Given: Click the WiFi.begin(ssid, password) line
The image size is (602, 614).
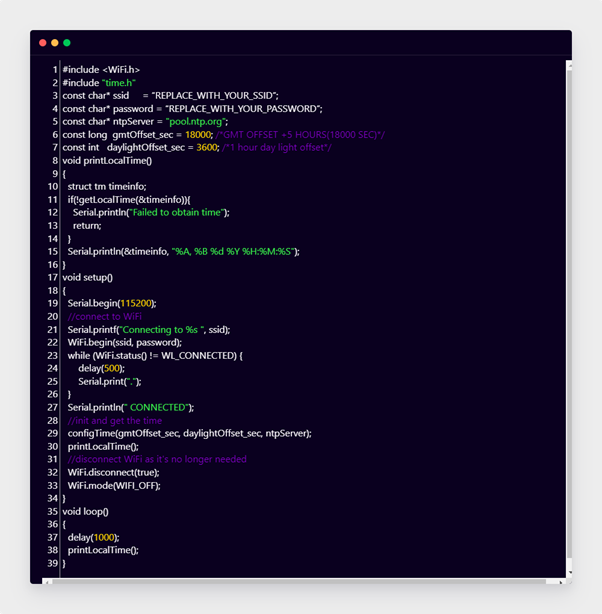Looking at the screenshot, I should click(125, 342).
